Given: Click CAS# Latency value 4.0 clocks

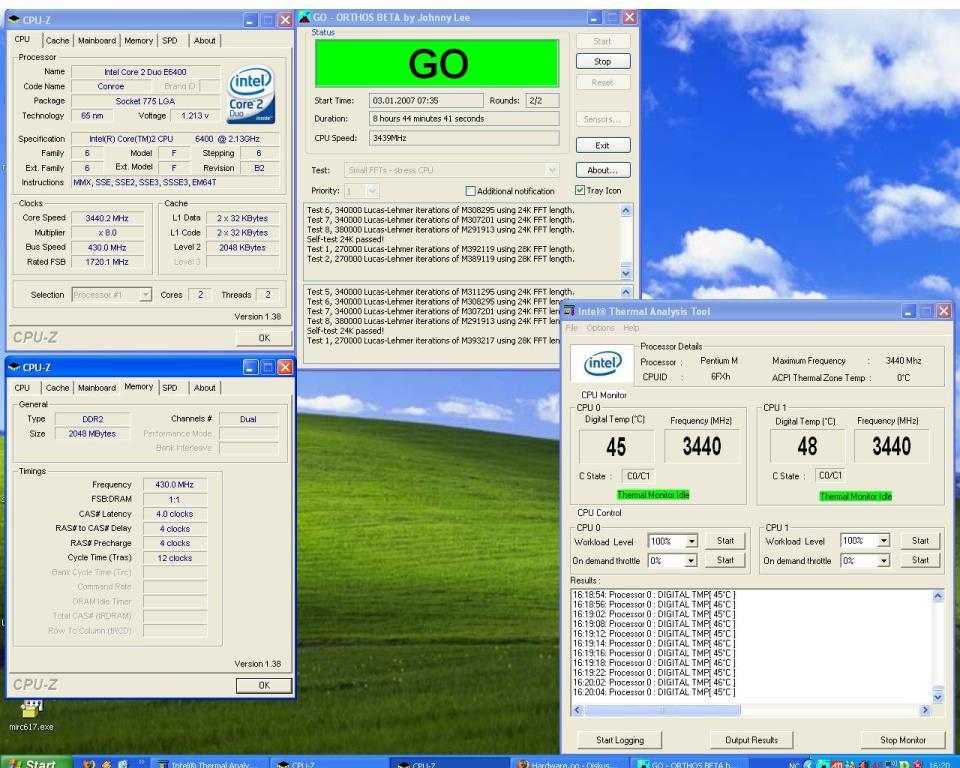Looking at the screenshot, I should click(x=174, y=514).
